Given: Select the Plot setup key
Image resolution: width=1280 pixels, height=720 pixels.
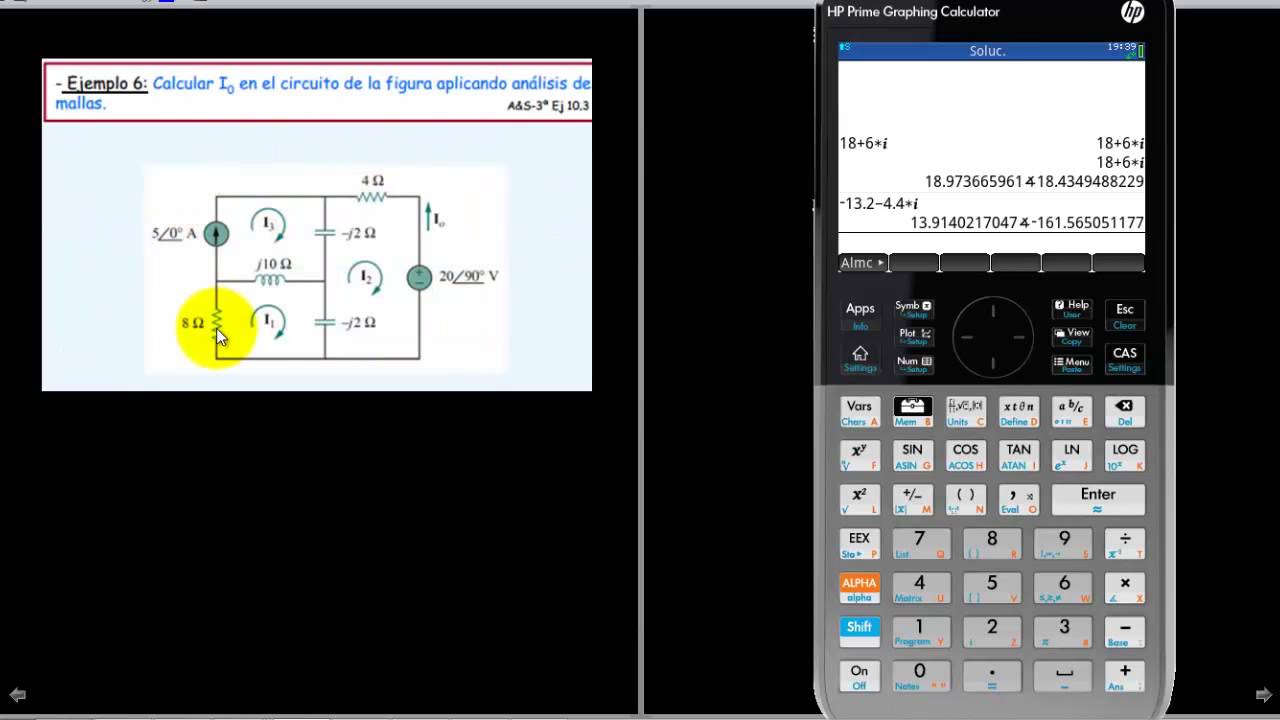Looking at the screenshot, I should click(914, 337).
